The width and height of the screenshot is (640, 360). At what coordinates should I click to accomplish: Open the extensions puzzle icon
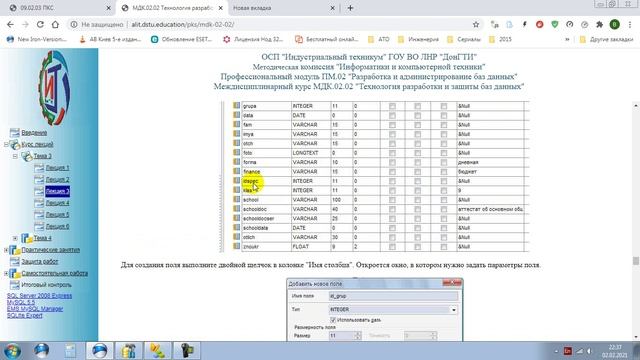coord(600,24)
